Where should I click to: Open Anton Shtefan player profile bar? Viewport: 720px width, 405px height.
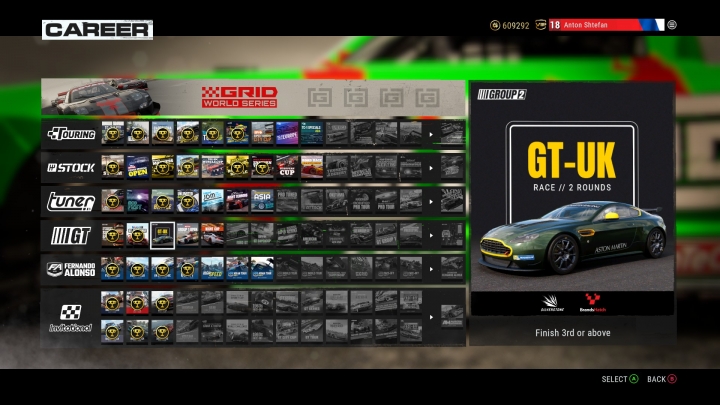[606, 25]
